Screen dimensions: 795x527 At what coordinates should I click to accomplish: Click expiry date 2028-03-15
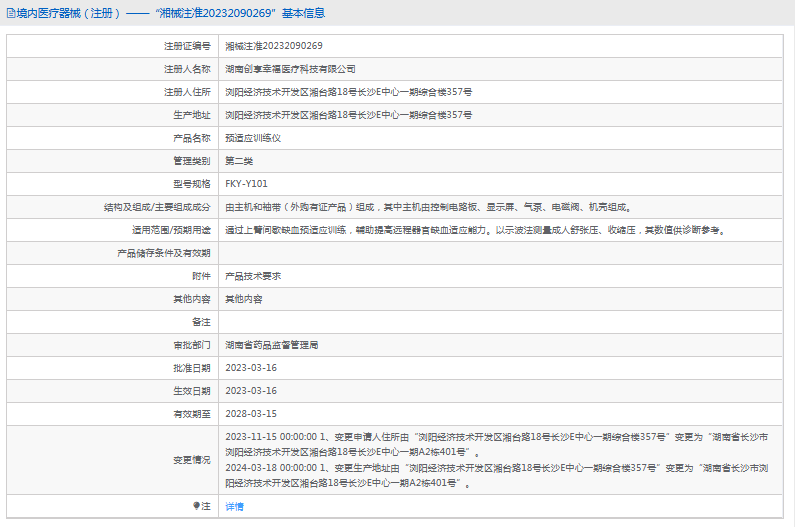pos(251,414)
